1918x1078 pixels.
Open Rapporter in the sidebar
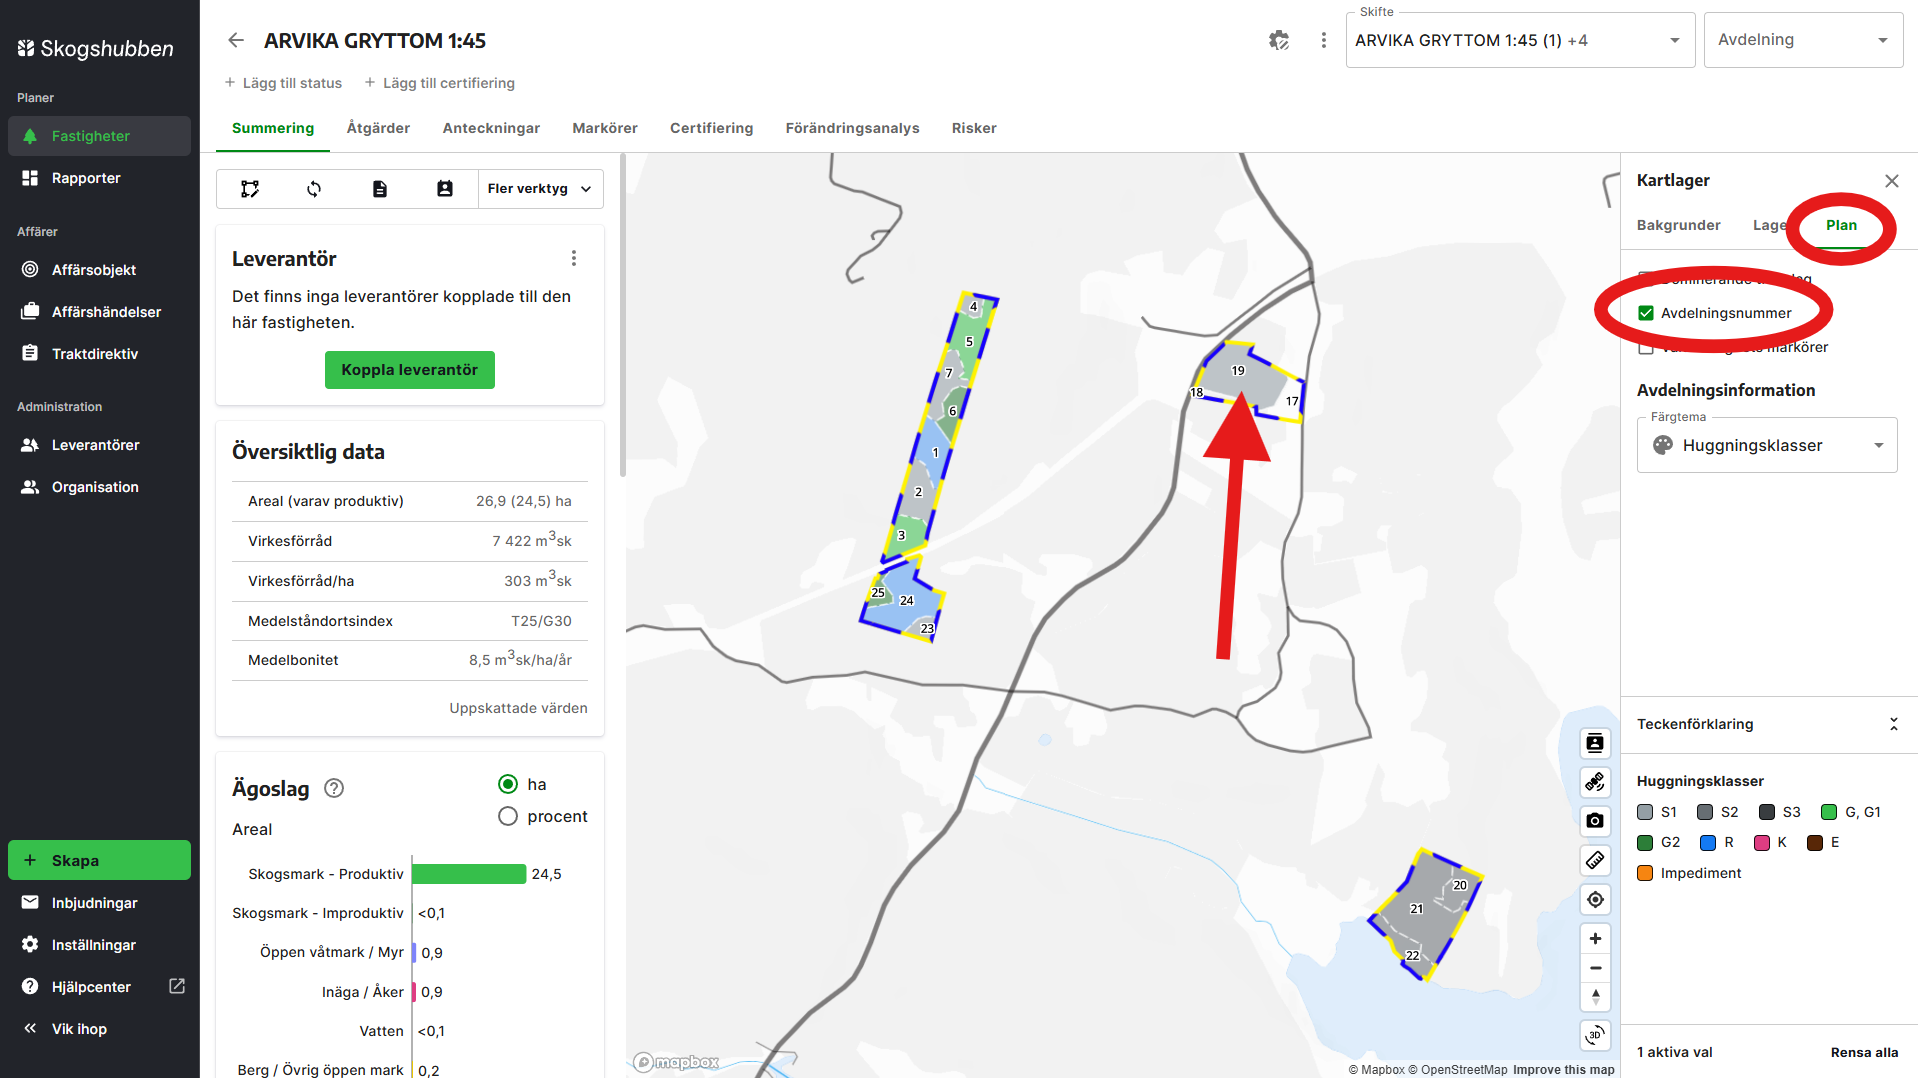(x=99, y=178)
